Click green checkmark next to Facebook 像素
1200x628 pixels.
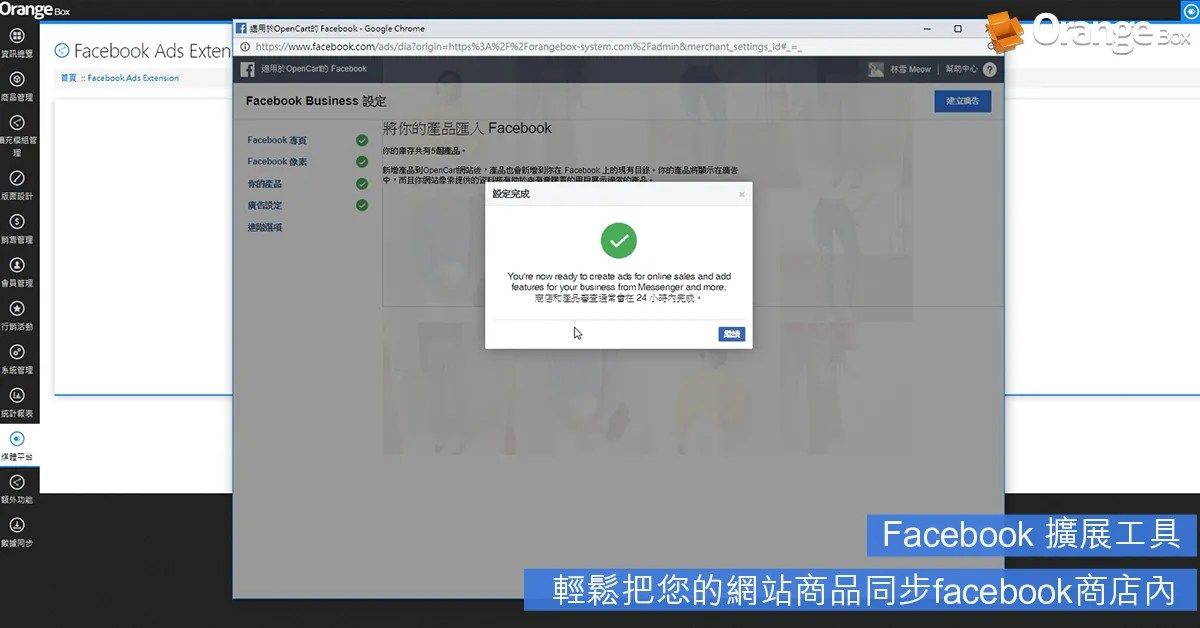(x=362, y=162)
